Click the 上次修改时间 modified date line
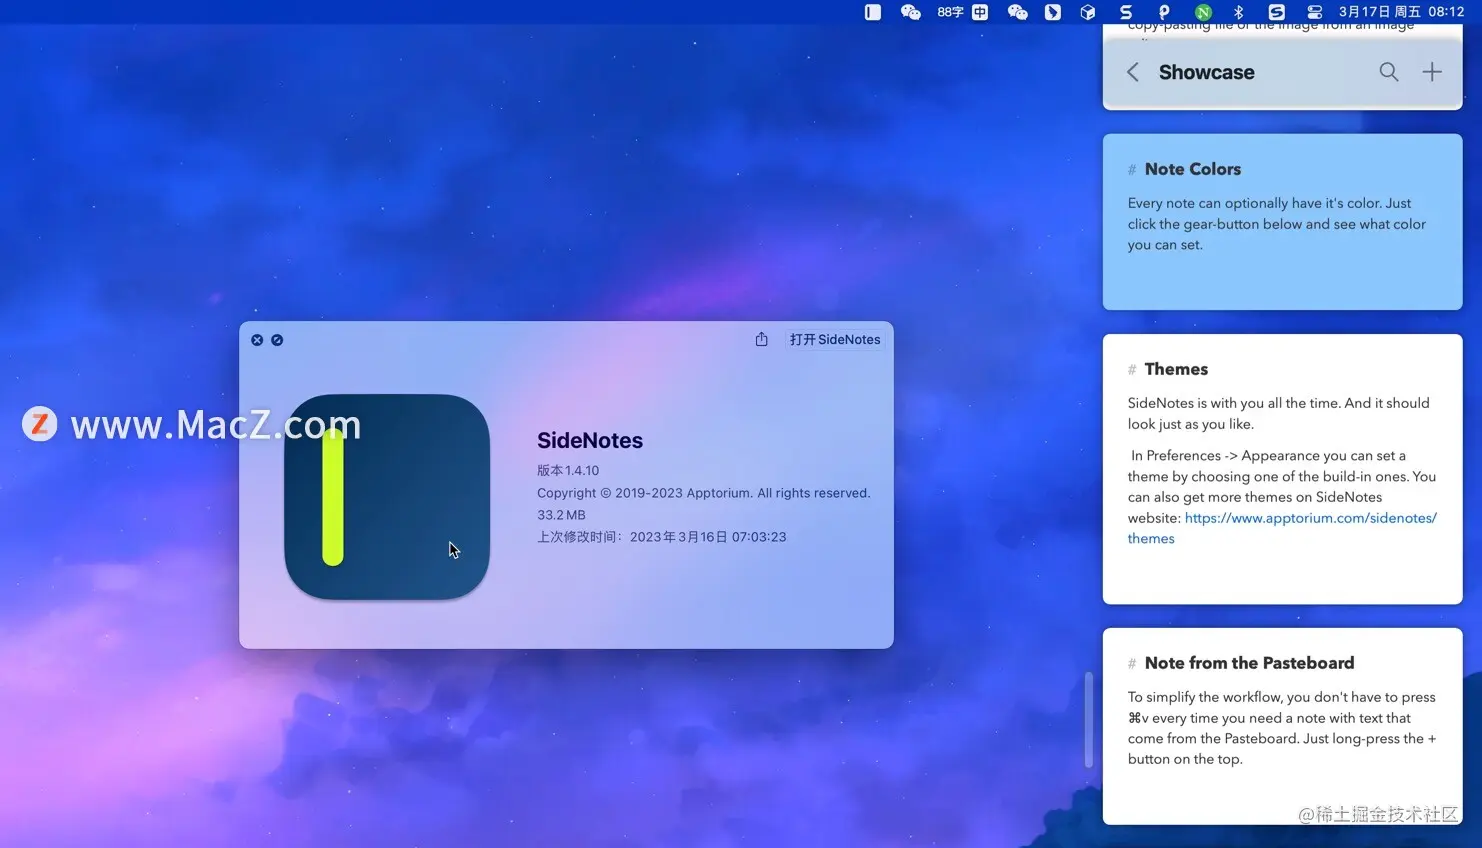Viewport: 1482px width, 848px height. (x=662, y=537)
